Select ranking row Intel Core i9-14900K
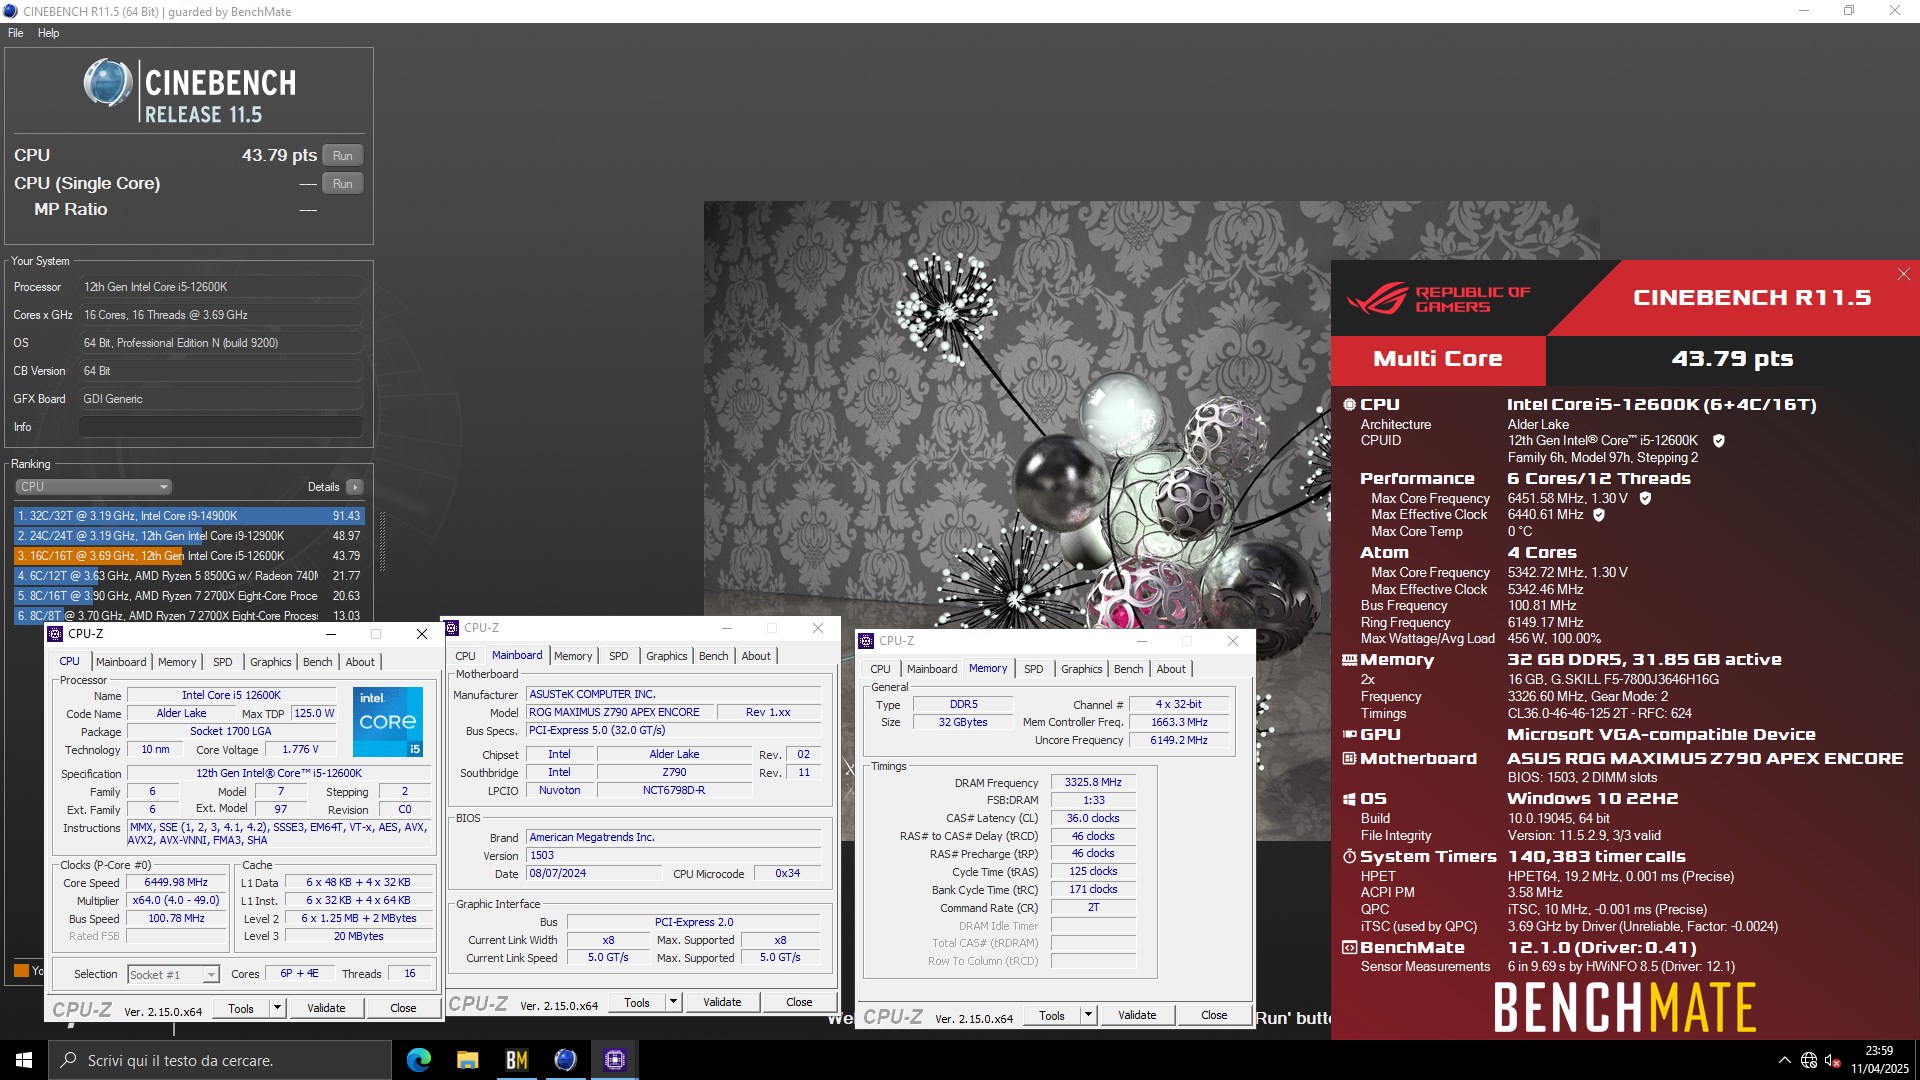The image size is (1920, 1080). click(189, 516)
